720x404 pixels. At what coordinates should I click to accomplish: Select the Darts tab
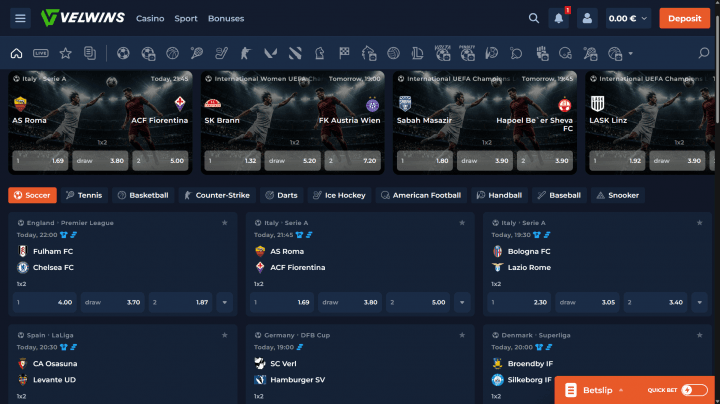(282, 195)
